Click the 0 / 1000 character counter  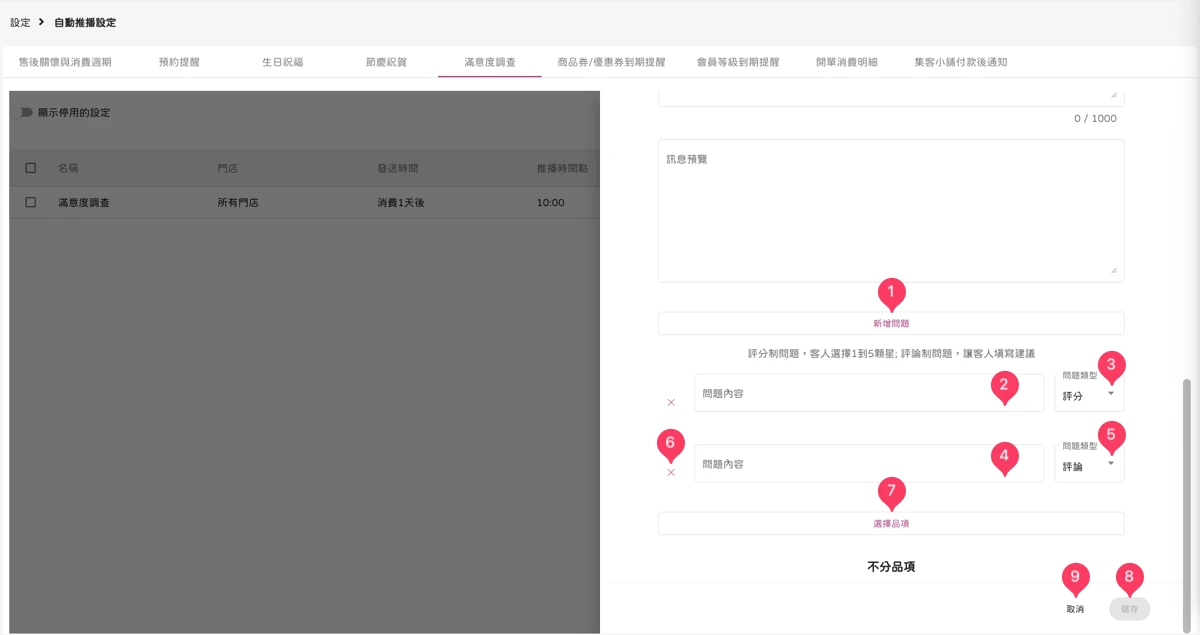coord(1095,119)
